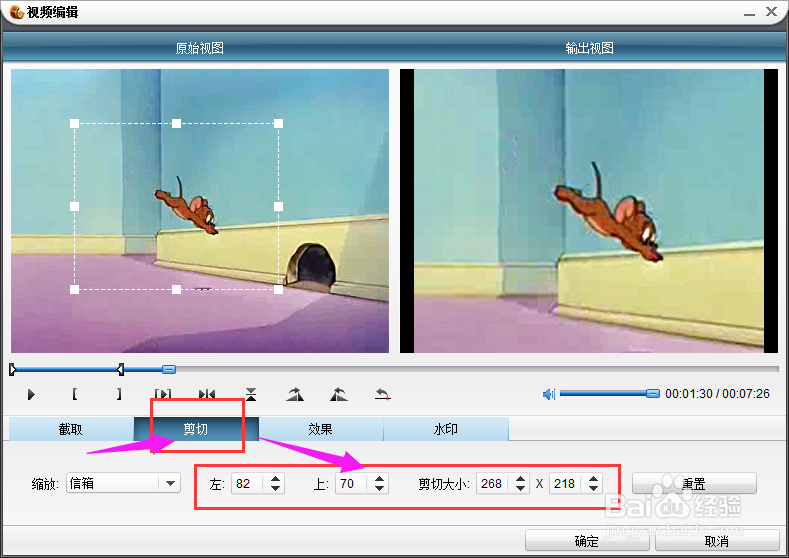Click the crop box bottom-left handle
This screenshot has width=789, height=558.
pyautogui.click(x=74, y=289)
